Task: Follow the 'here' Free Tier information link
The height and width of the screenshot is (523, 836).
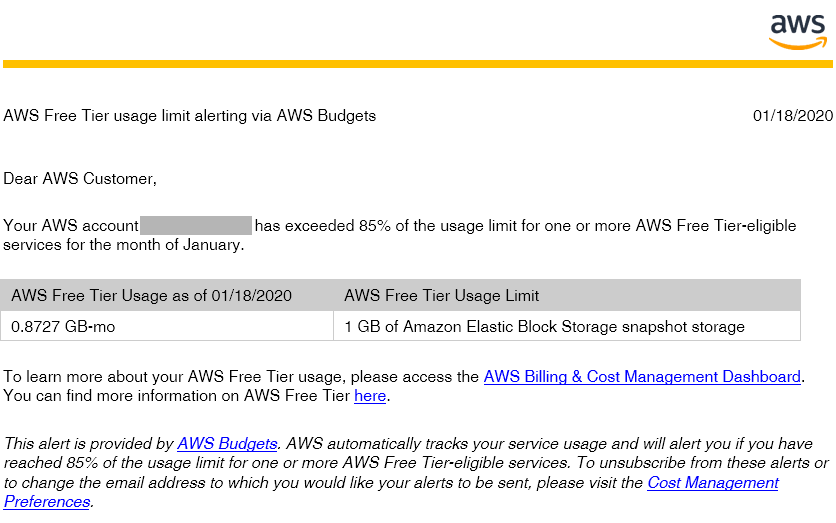Action: pos(370,396)
